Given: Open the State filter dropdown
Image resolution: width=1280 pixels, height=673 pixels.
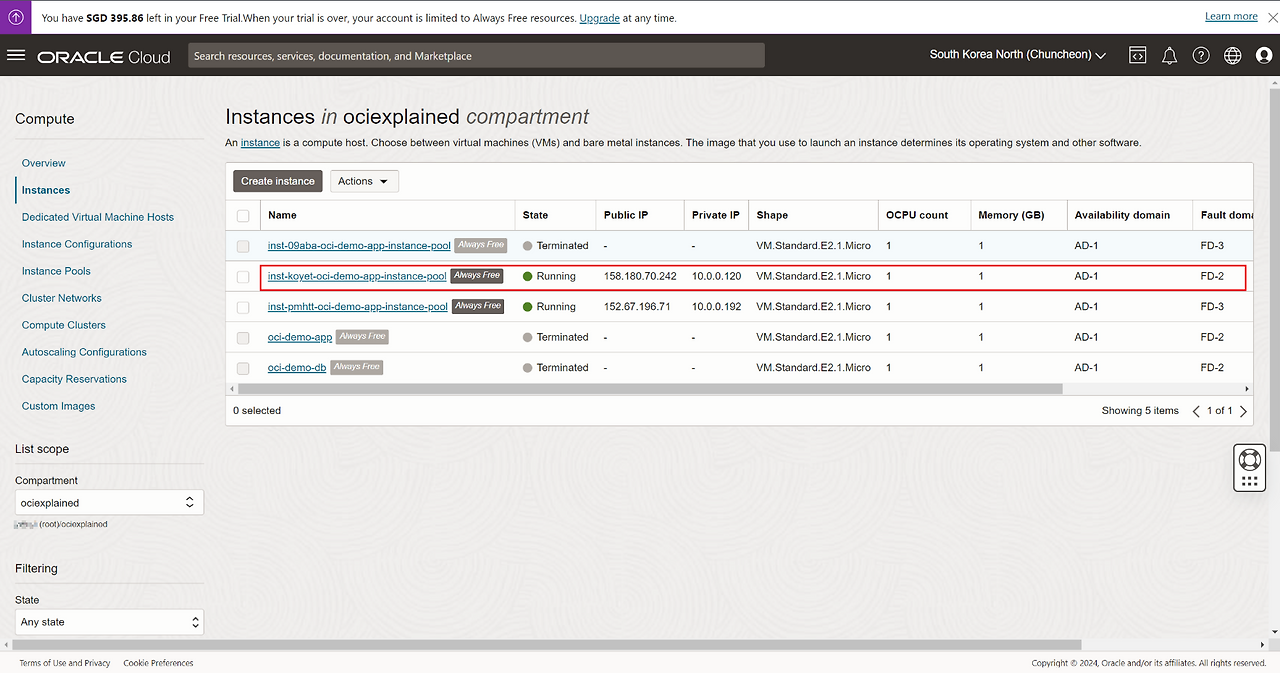Looking at the screenshot, I should coord(109,622).
